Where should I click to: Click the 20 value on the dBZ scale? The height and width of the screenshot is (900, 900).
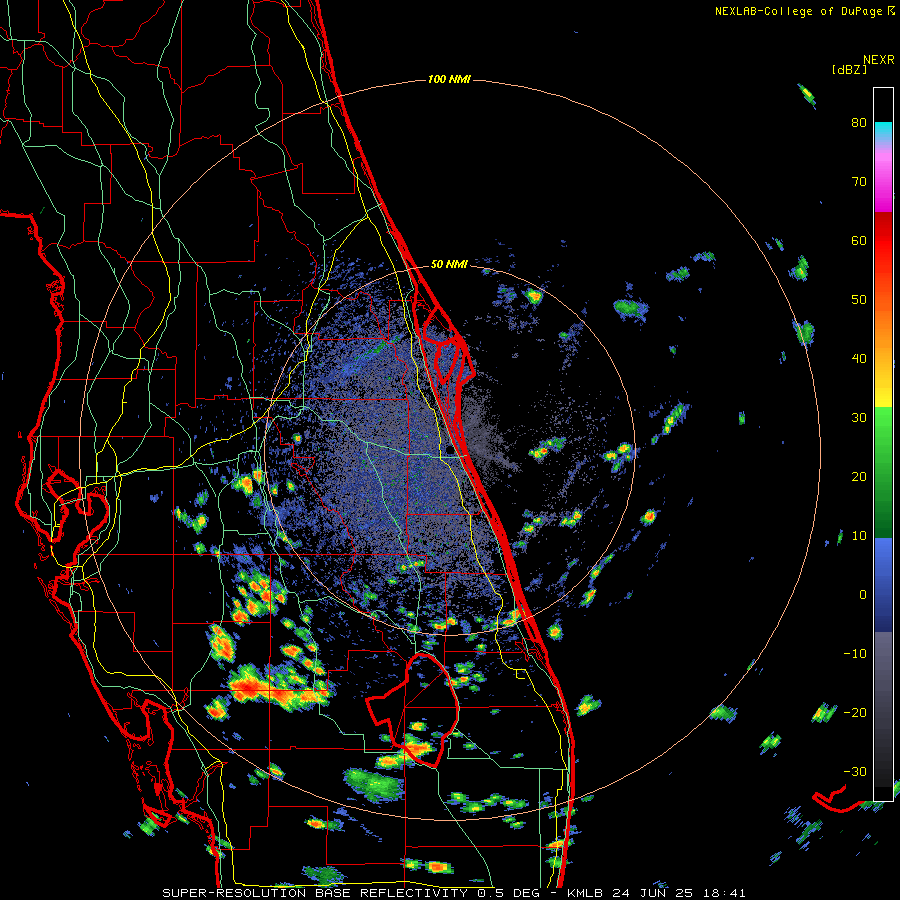[x=859, y=477]
